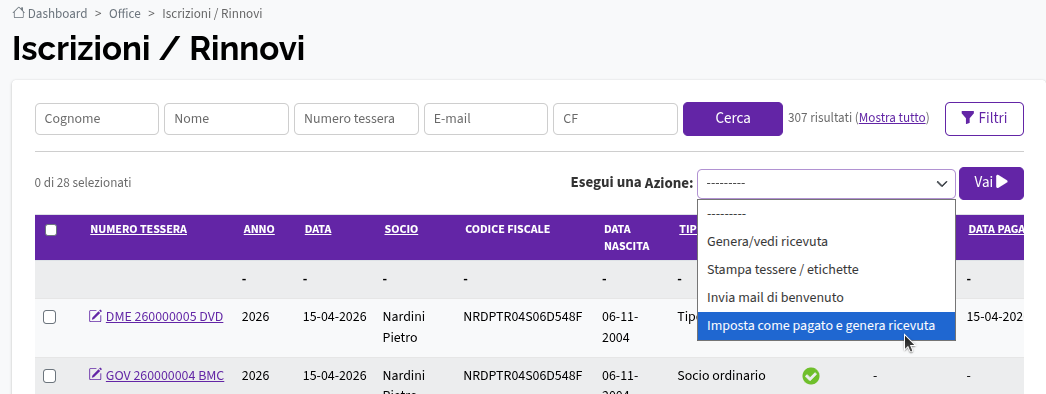This screenshot has height=394, width=1046.
Task: Toggle the select-all checkbox in table header
Action: 51,230
